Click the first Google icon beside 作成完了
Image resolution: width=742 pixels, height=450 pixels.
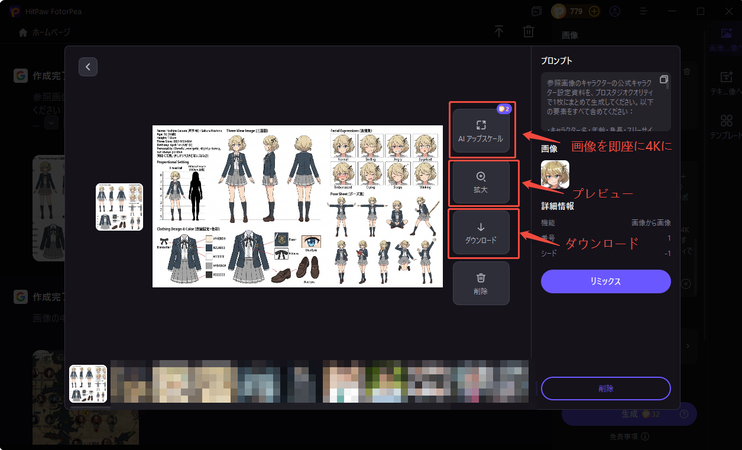(x=20, y=76)
